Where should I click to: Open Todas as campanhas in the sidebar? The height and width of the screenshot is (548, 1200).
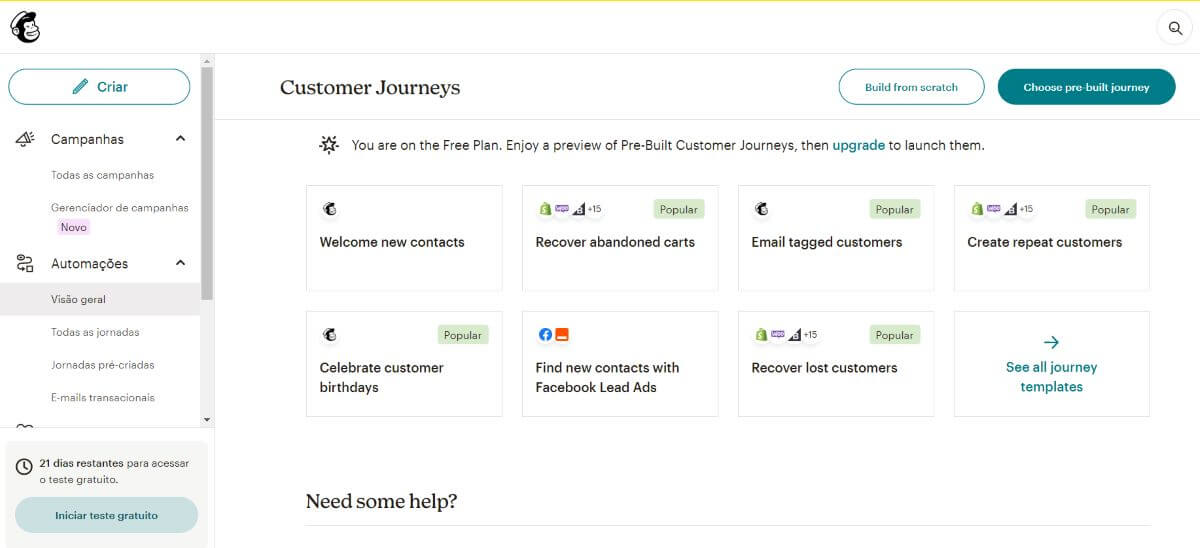click(102, 175)
